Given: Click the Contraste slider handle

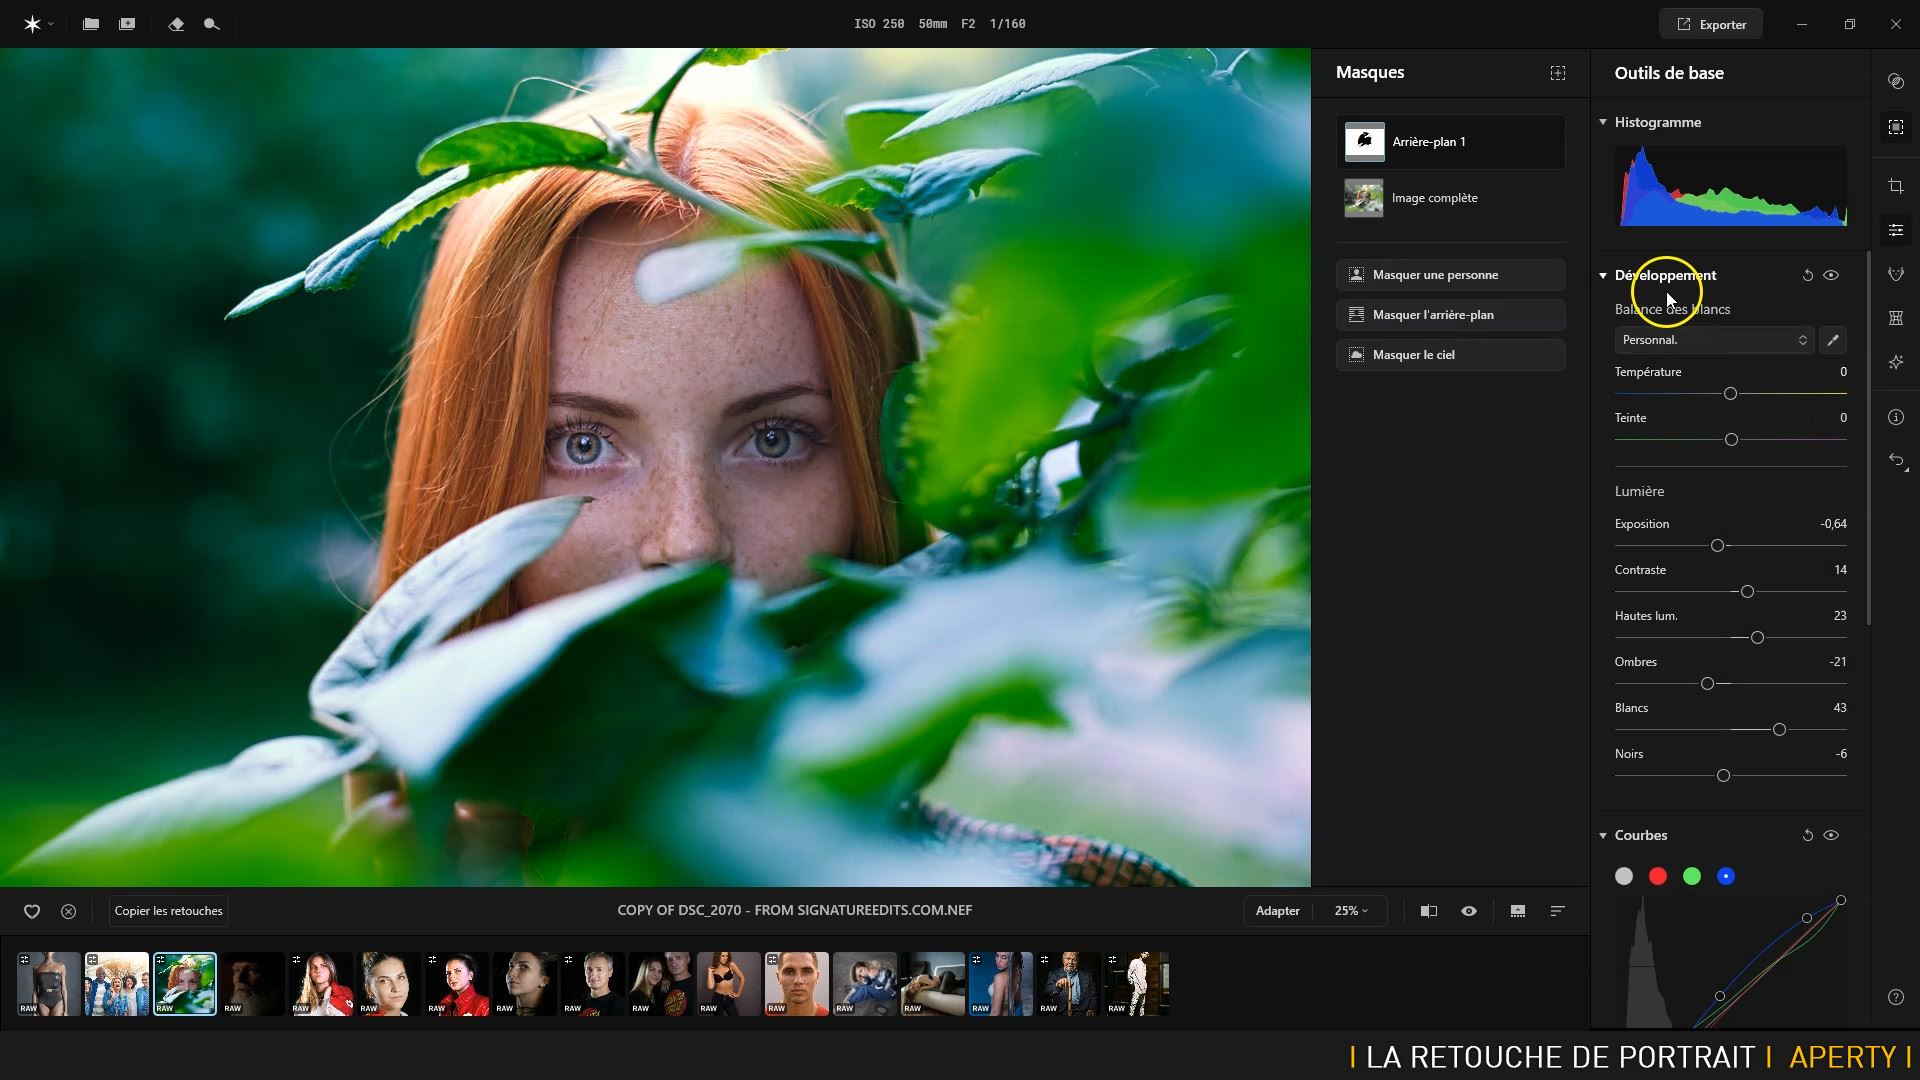Looking at the screenshot, I should tap(1747, 592).
